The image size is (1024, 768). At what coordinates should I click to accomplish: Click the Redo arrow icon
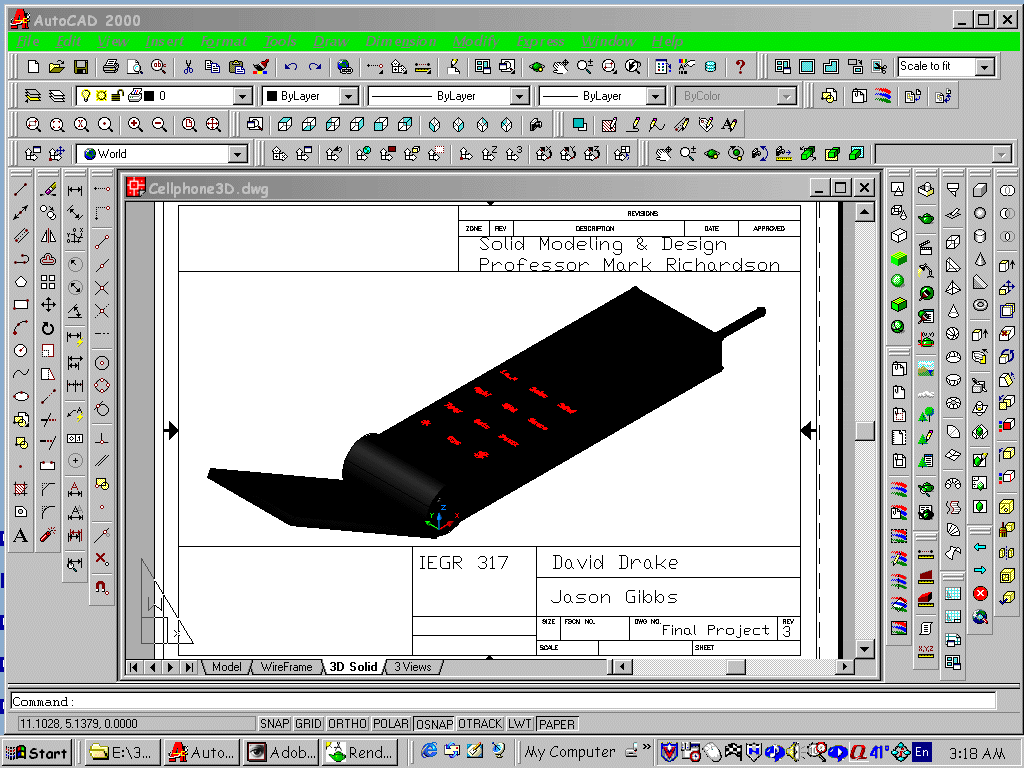point(315,67)
